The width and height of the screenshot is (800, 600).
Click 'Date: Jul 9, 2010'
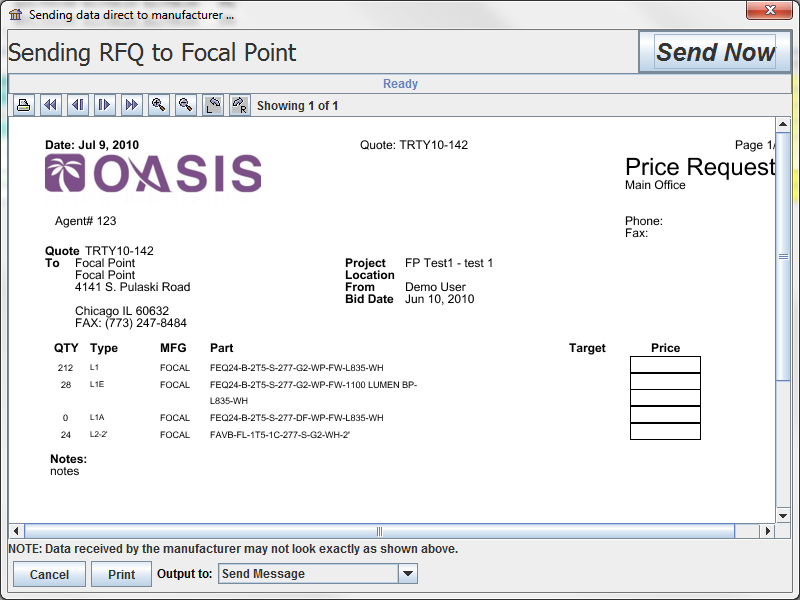click(x=92, y=145)
